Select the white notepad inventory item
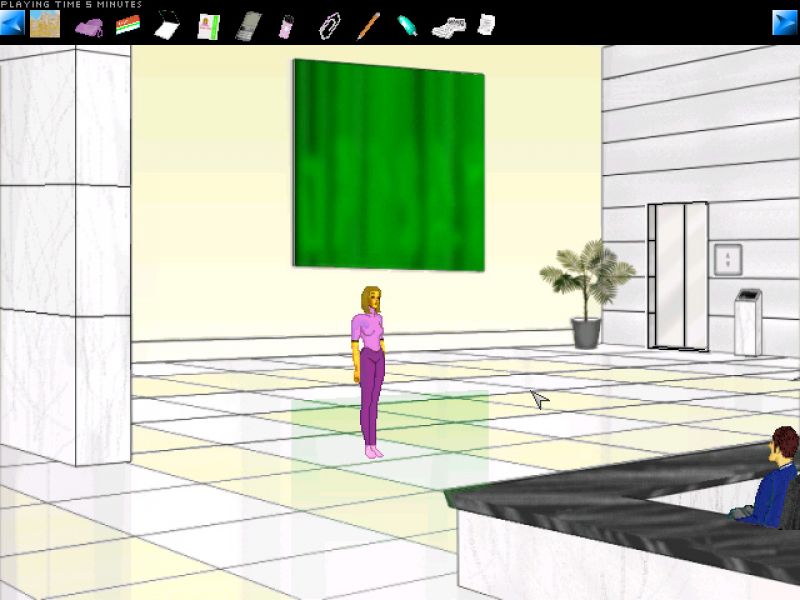 (x=166, y=25)
